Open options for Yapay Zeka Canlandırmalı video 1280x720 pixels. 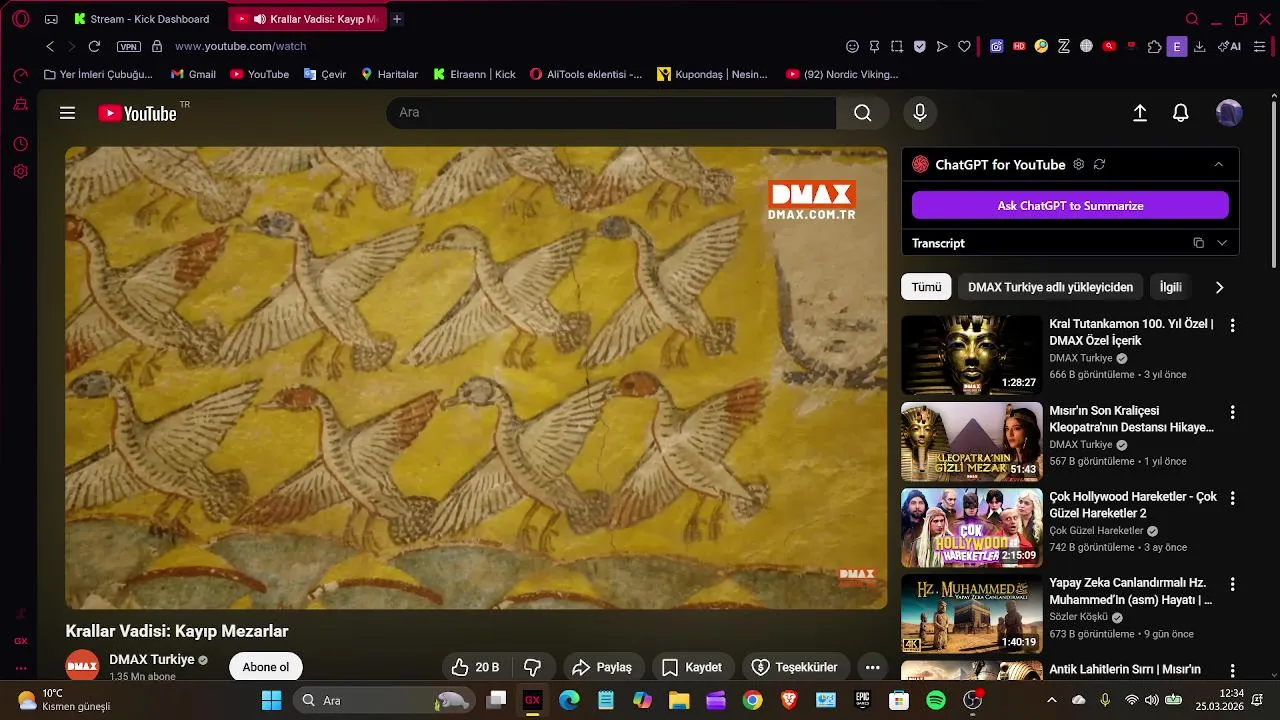click(x=1232, y=584)
